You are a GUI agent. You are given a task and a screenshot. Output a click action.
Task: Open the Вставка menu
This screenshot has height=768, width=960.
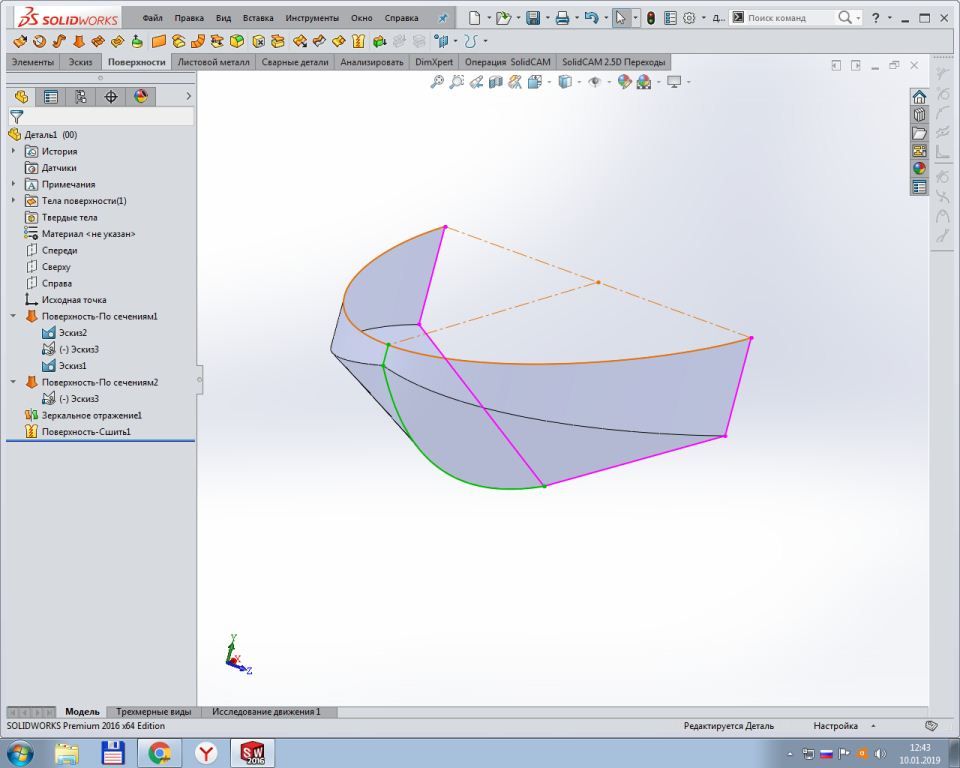(257, 18)
